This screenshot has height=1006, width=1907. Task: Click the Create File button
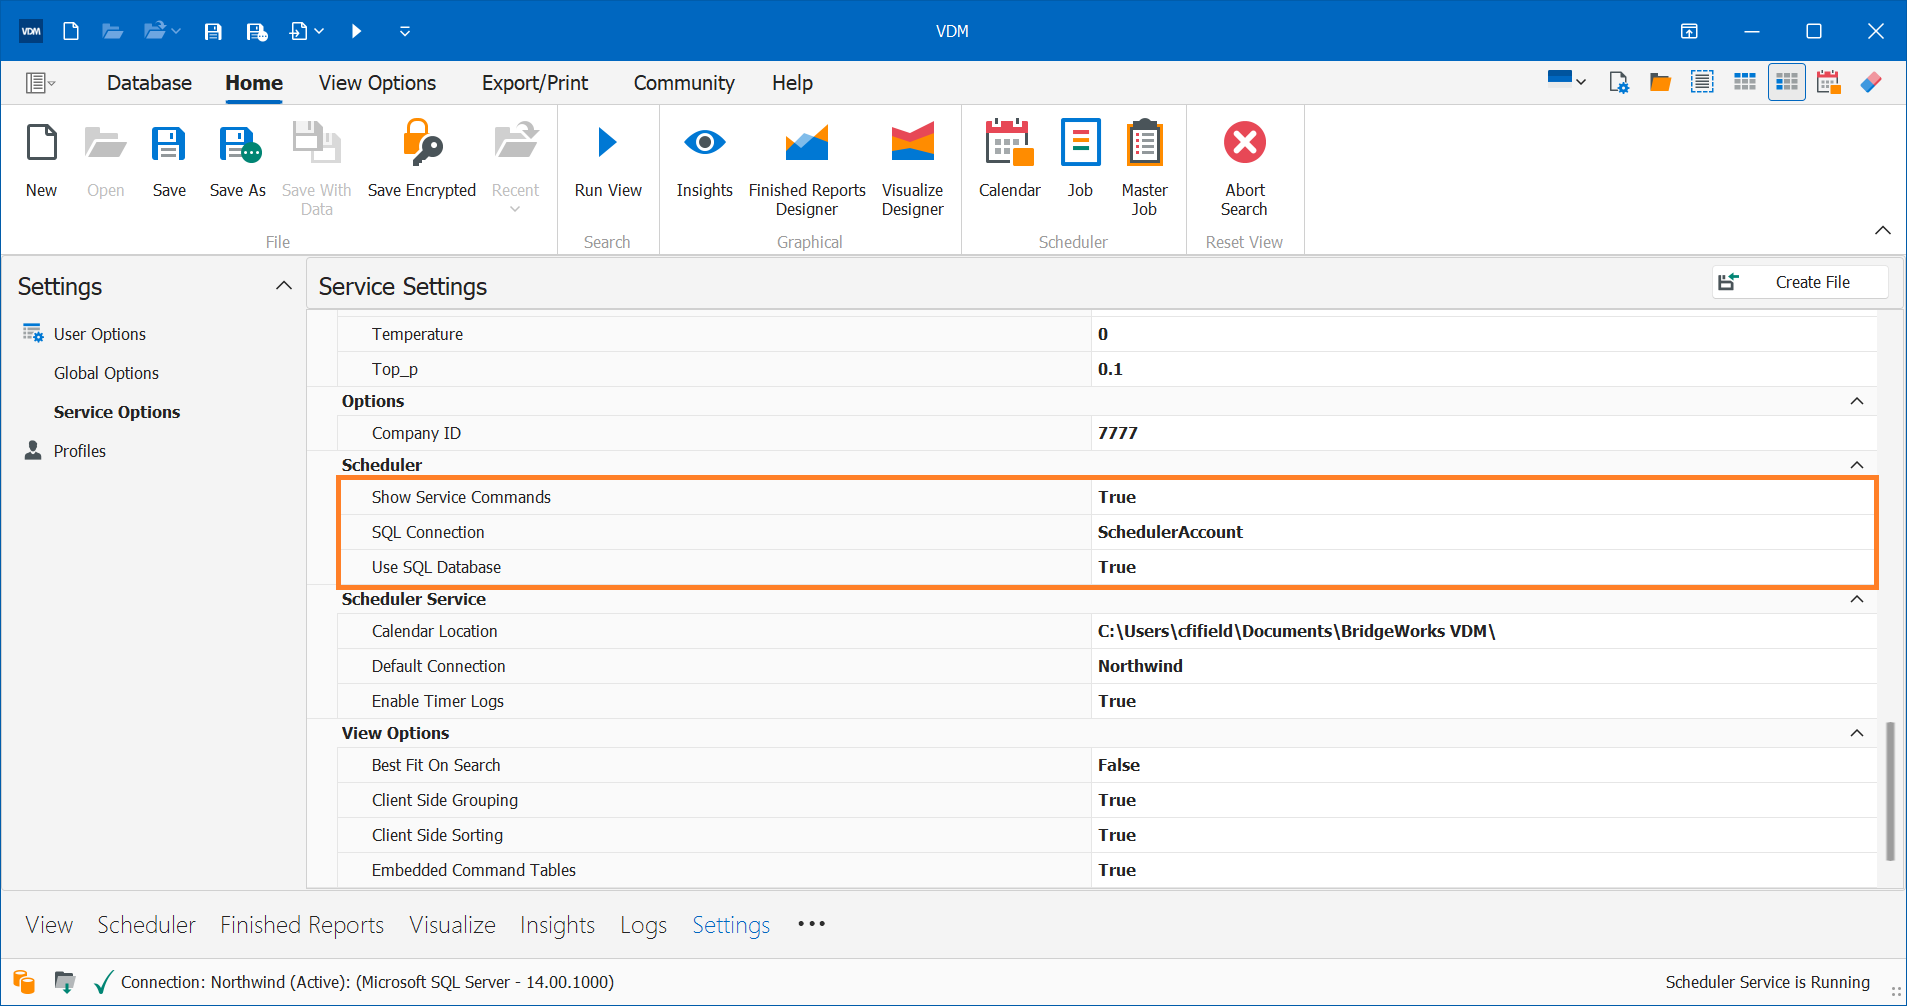click(1800, 282)
